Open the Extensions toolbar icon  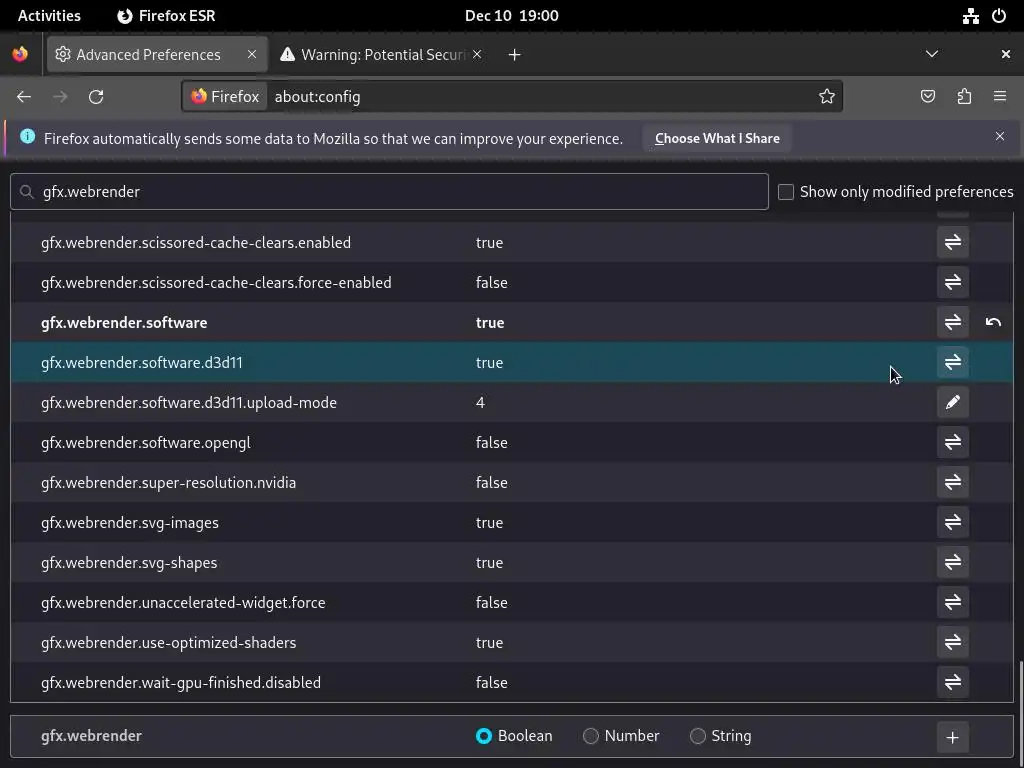point(964,96)
